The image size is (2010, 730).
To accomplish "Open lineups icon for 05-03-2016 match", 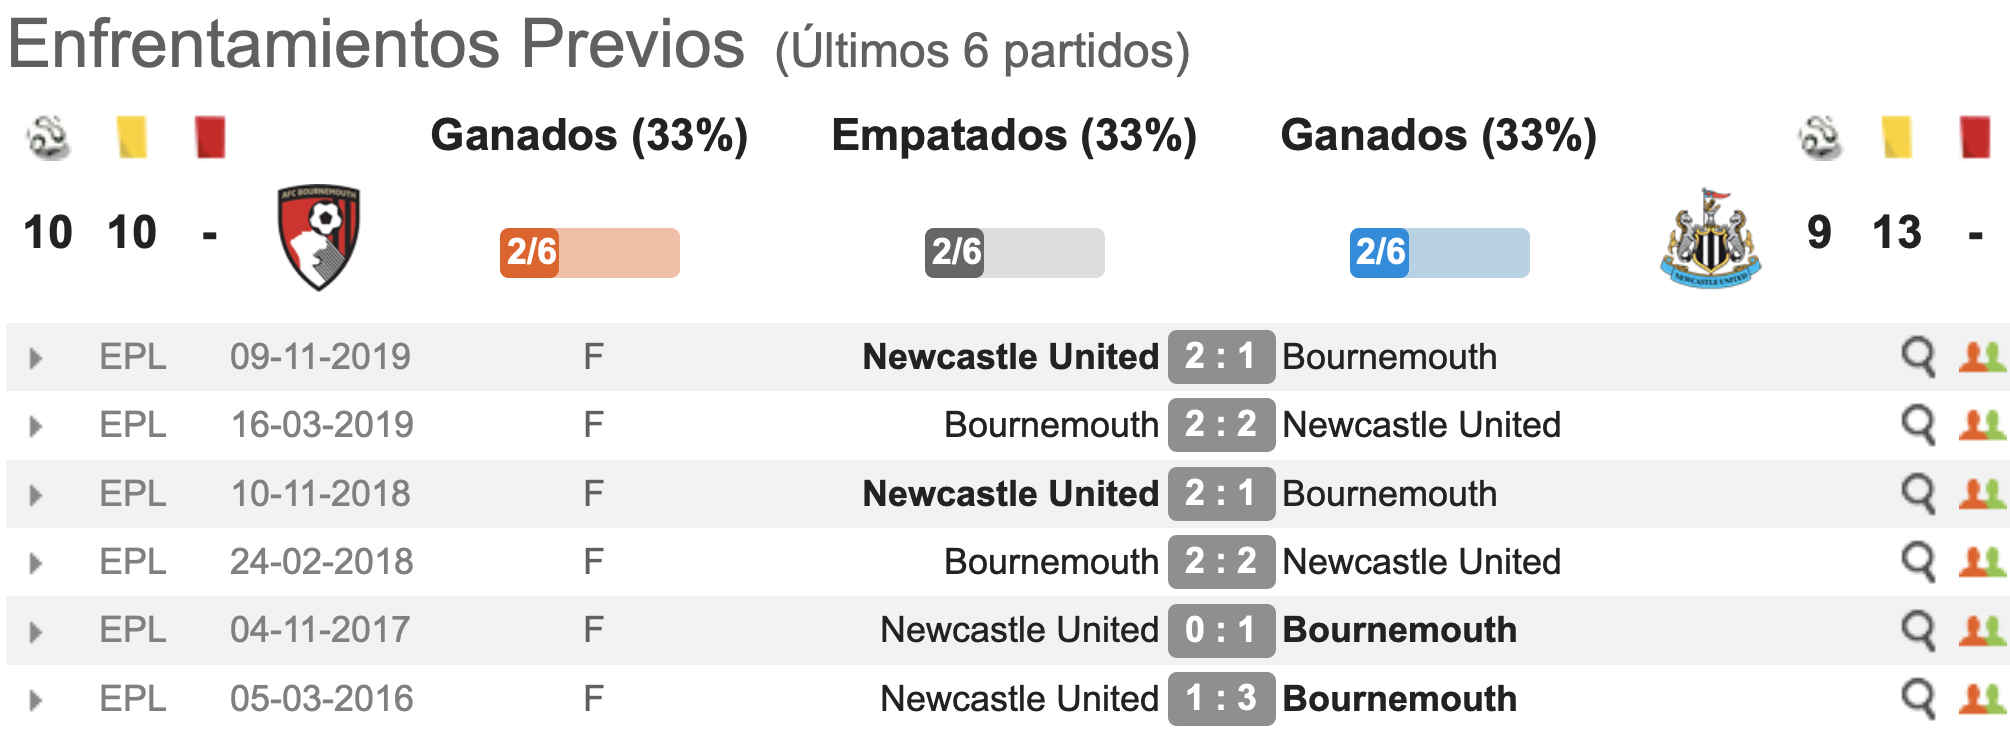I will (x=1982, y=699).
